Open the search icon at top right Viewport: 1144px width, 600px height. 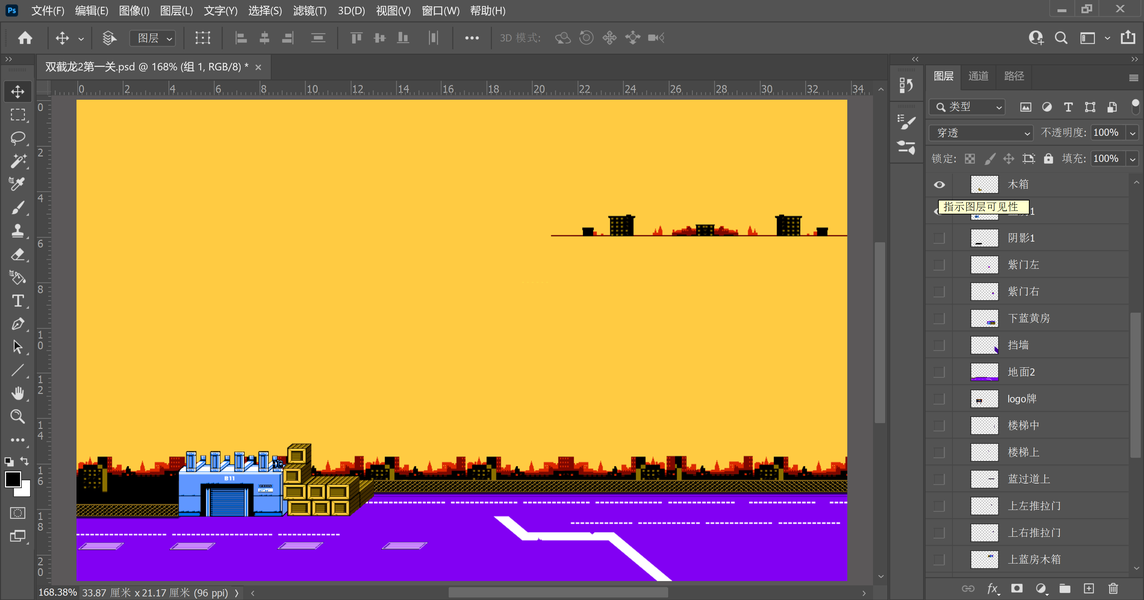pyautogui.click(x=1061, y=38)
